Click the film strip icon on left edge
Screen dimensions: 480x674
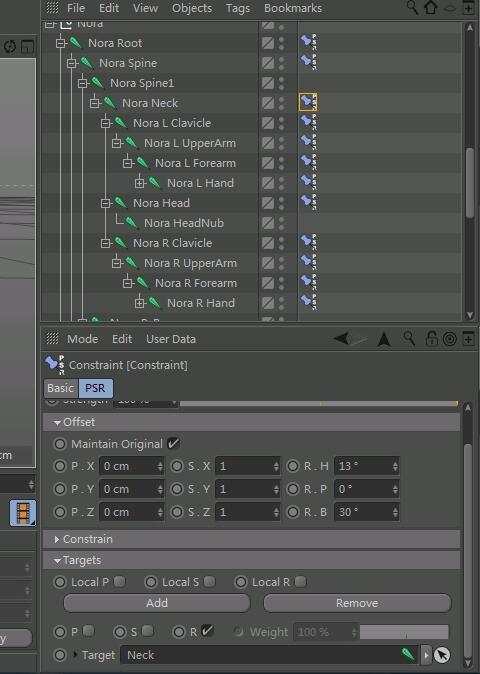tap(23, 513)
